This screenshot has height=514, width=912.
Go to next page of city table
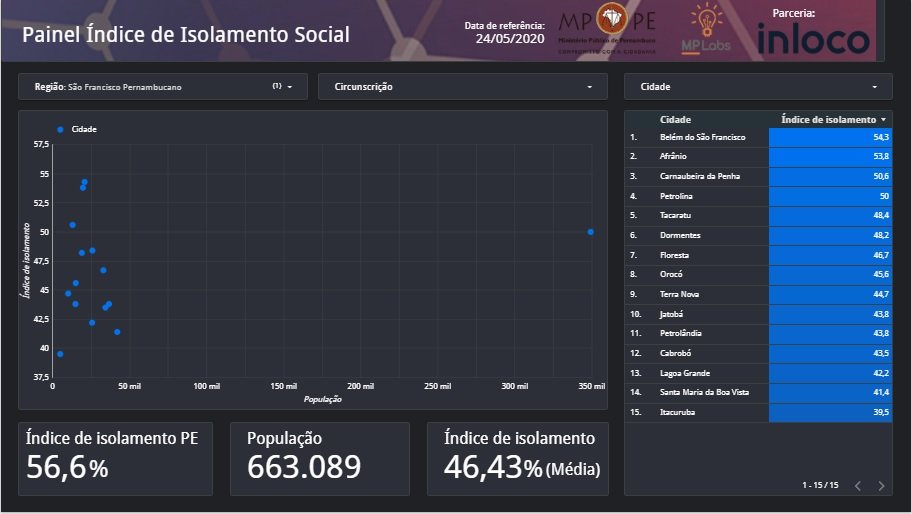click(881, 486)
